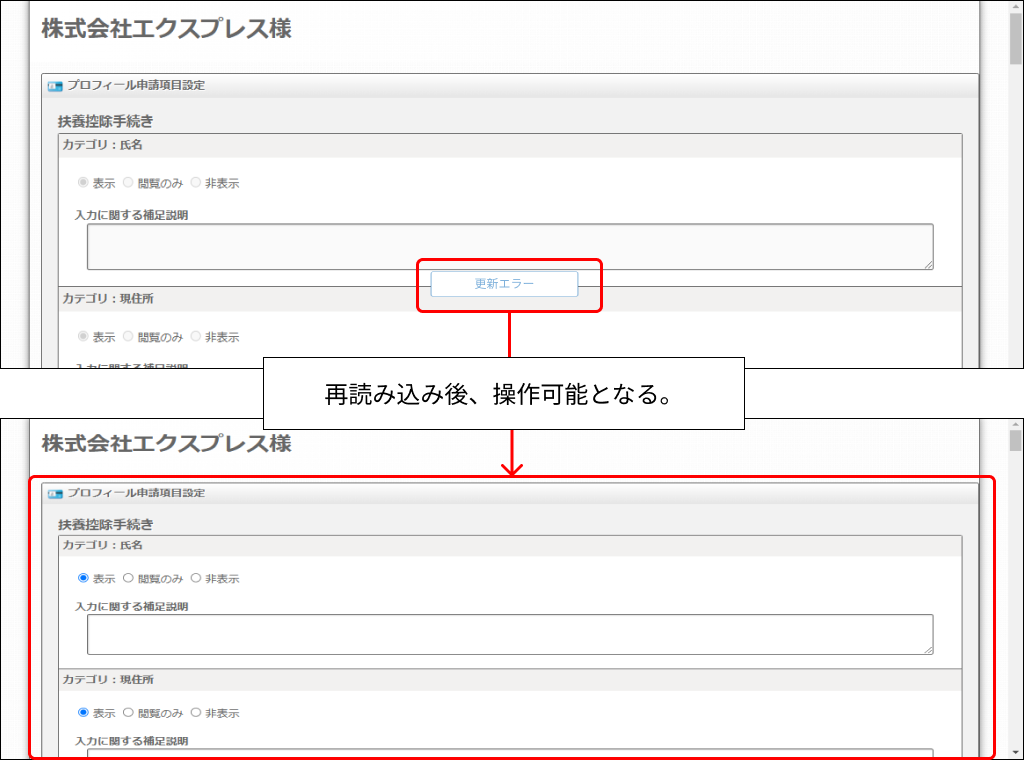Select 非表示 radio for 氏名 in the top screenshot

pyautogui.click(x=195, y=183)
